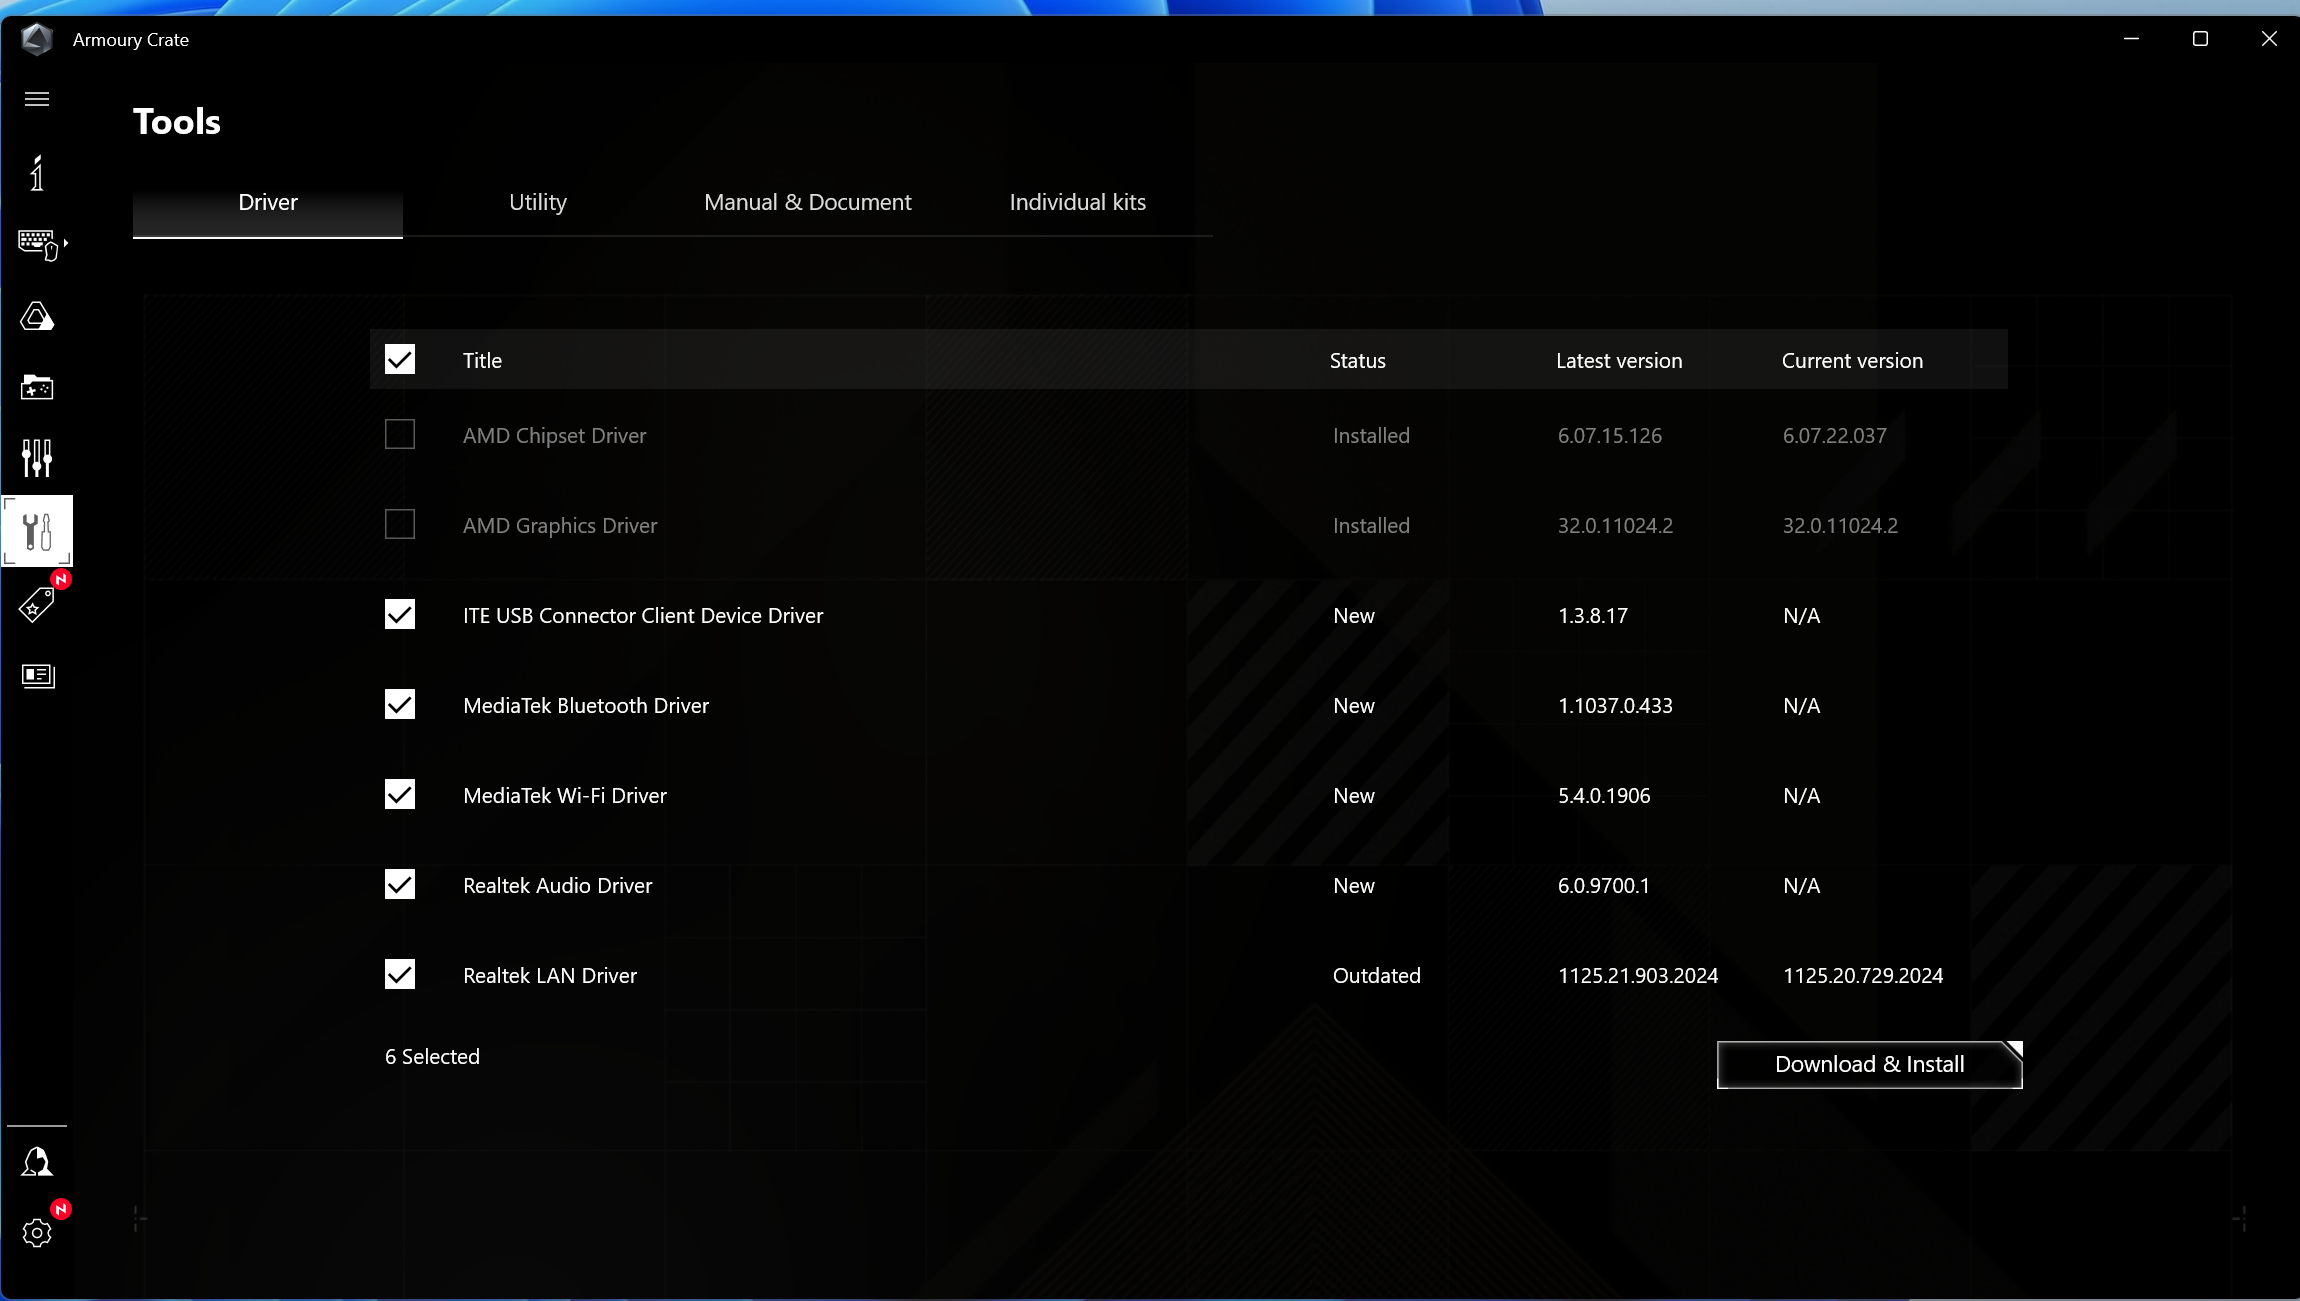
Task: Open Featured deals tag icon
Action: (37, 605)
